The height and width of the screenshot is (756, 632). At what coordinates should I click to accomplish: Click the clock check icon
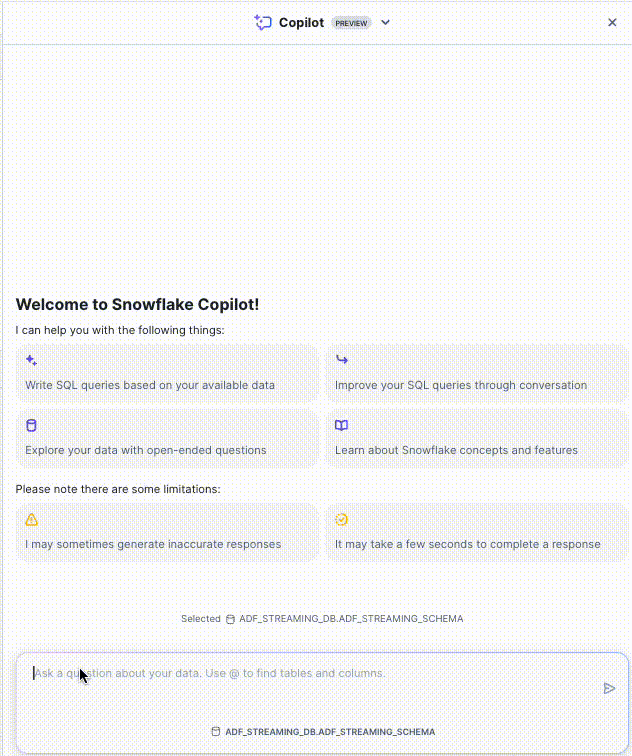[x=342, y=519]
